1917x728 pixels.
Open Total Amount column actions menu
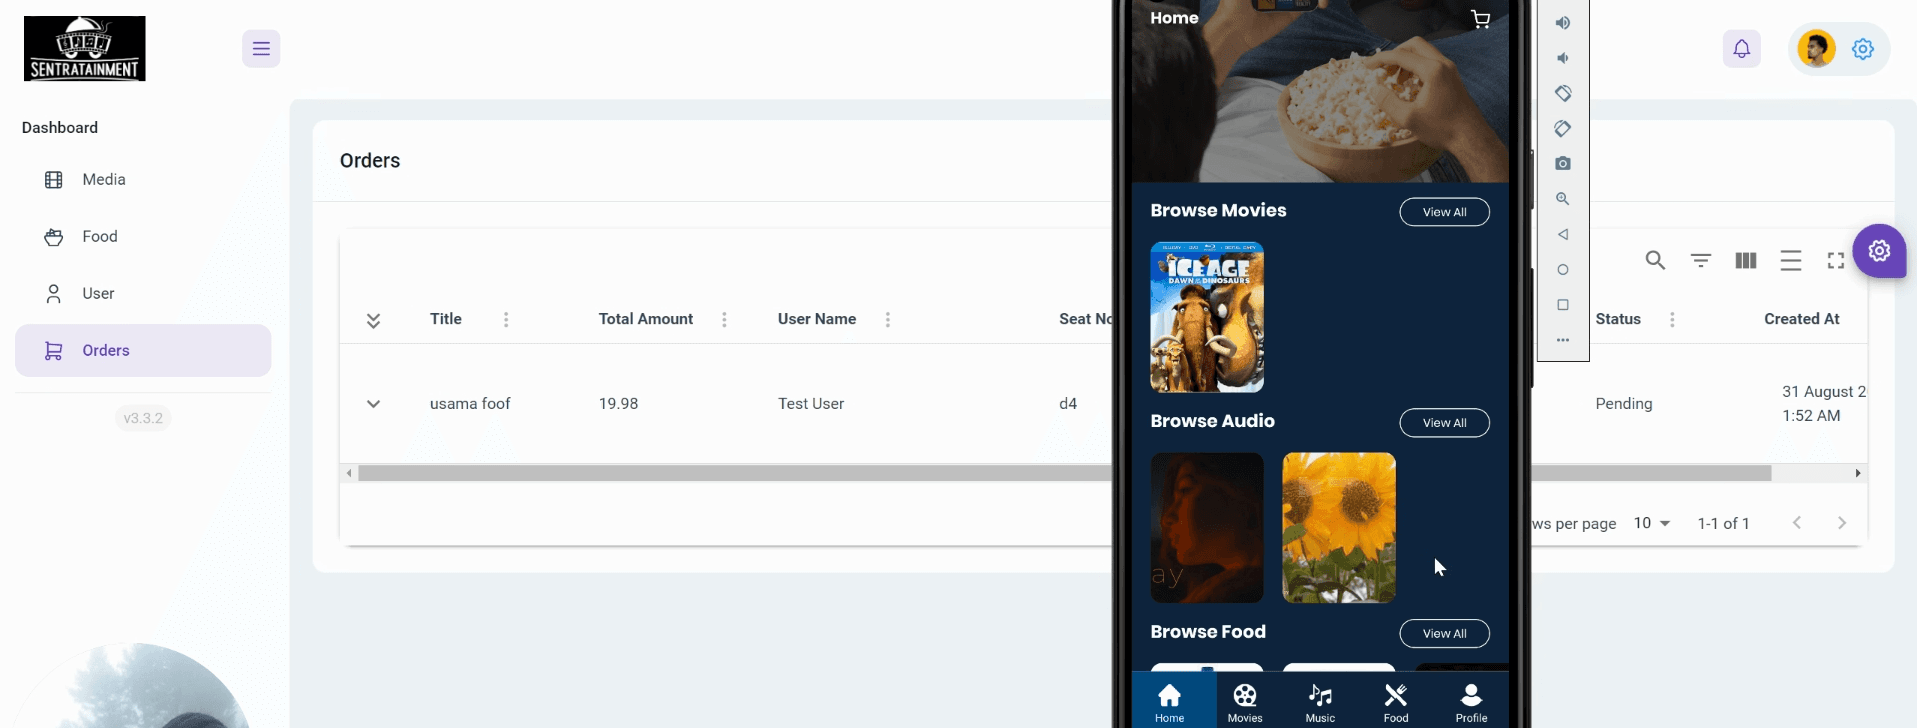[724, 320]
